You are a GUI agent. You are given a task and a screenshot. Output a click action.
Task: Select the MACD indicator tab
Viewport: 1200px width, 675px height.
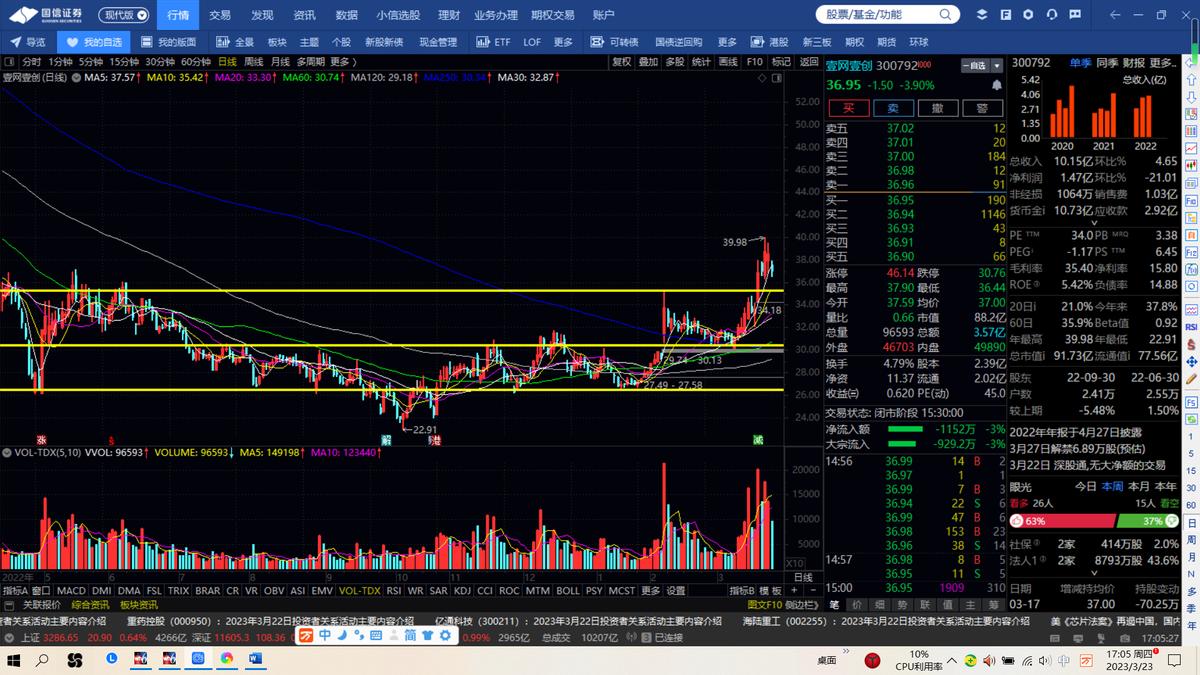pos(71,590)
